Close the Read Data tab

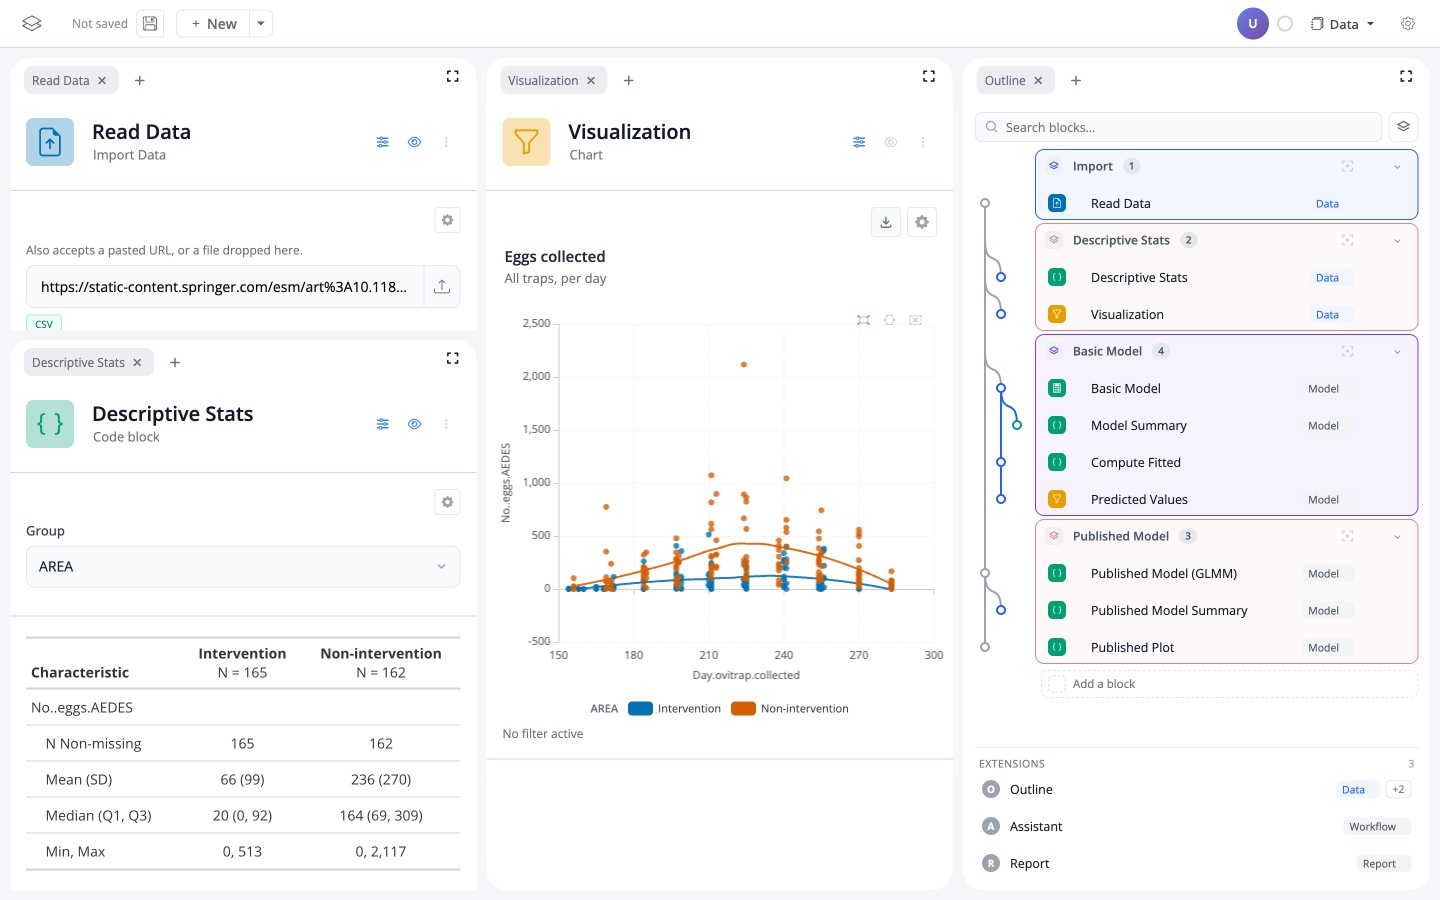[x=102, y=80]
